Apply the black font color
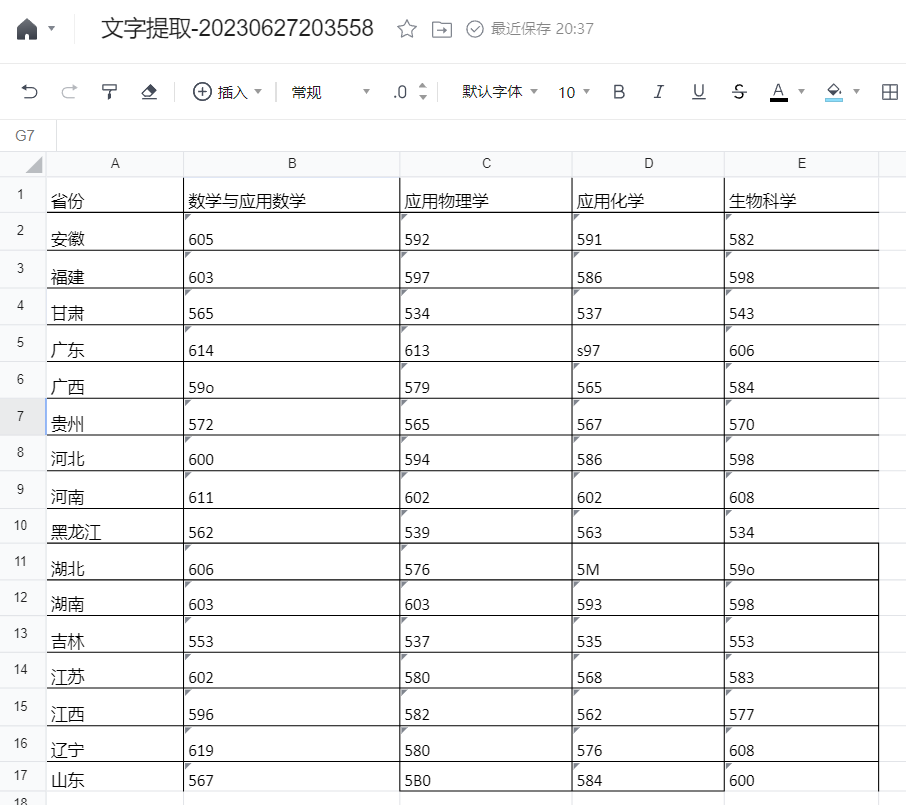The width and height of the screenshot is (906, 805). [778, 92]
